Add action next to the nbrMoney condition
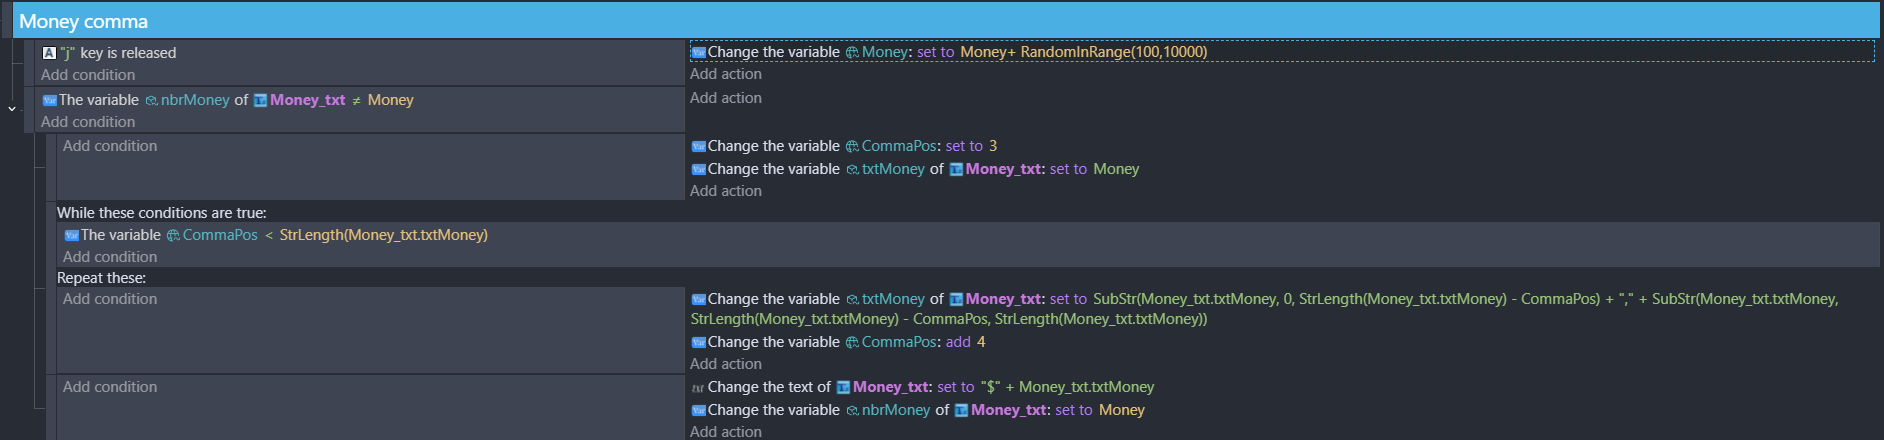Viewport: 1884px width, 440px height. tap(726, 98)
